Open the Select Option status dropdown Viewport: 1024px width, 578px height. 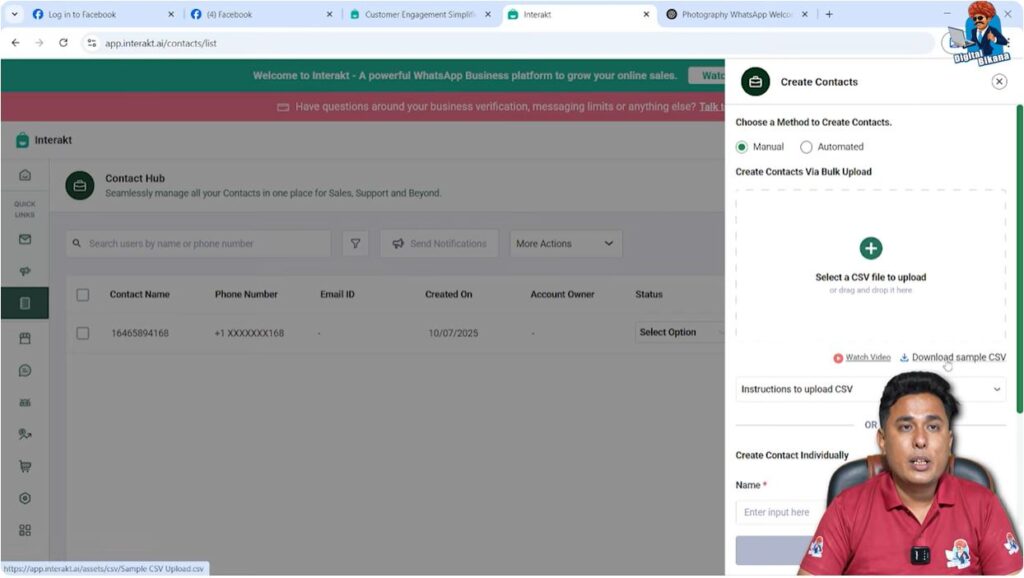[x=679, y=332]
